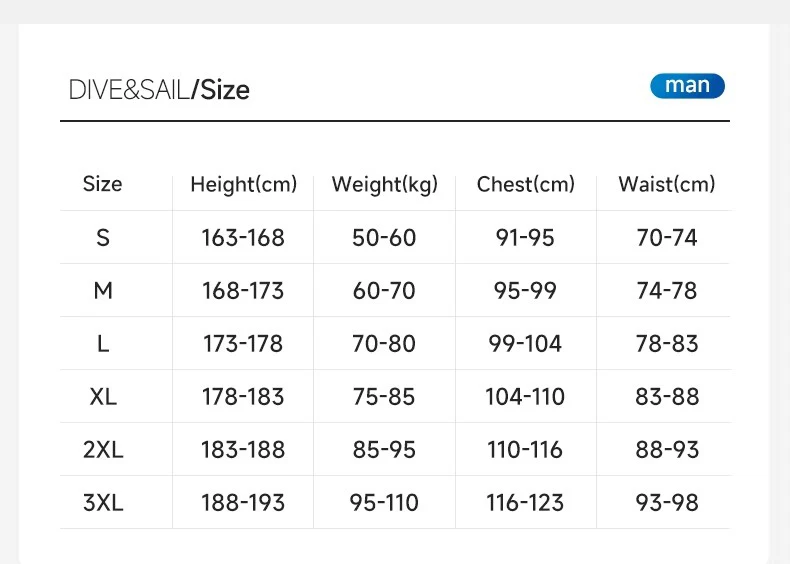Viewport: 790px width, 564px height.
Task: Click chest cell 116-123
Action: (525, 503)
